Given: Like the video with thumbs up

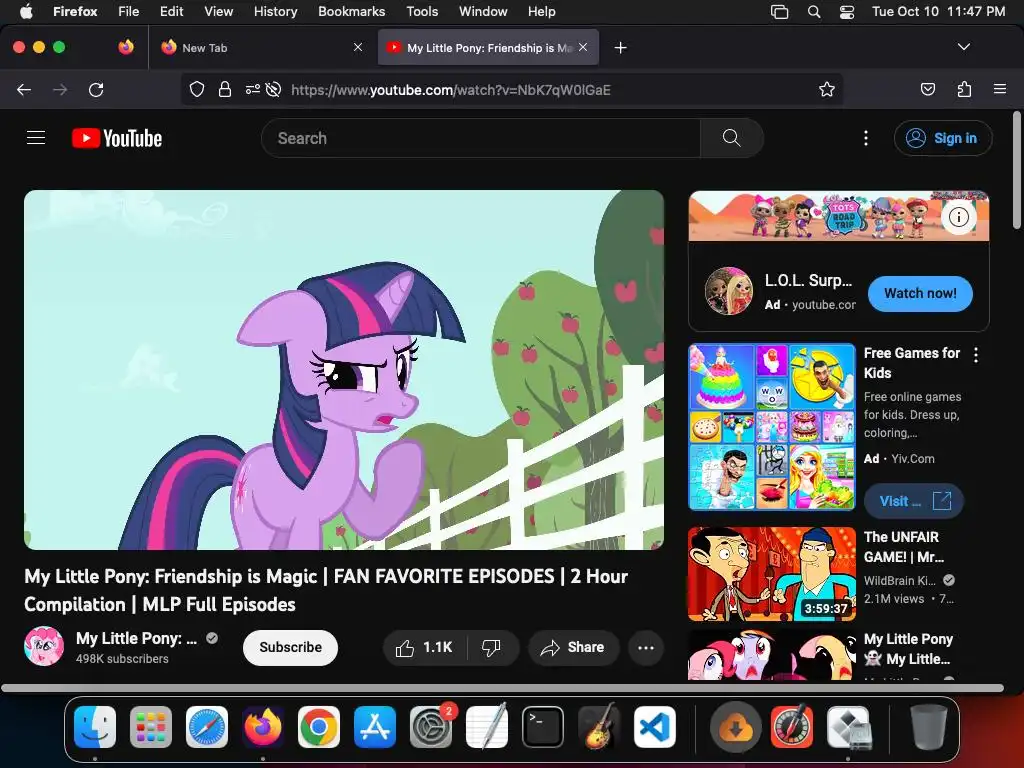Looking at the screenshot, I should (424, 647).
